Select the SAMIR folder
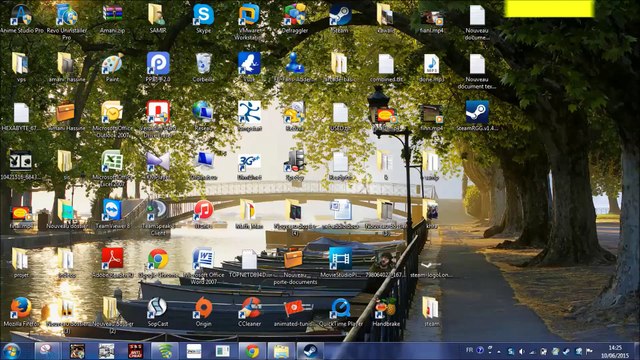The width and height of the screenshot is (640, 360). click(158, 18)
